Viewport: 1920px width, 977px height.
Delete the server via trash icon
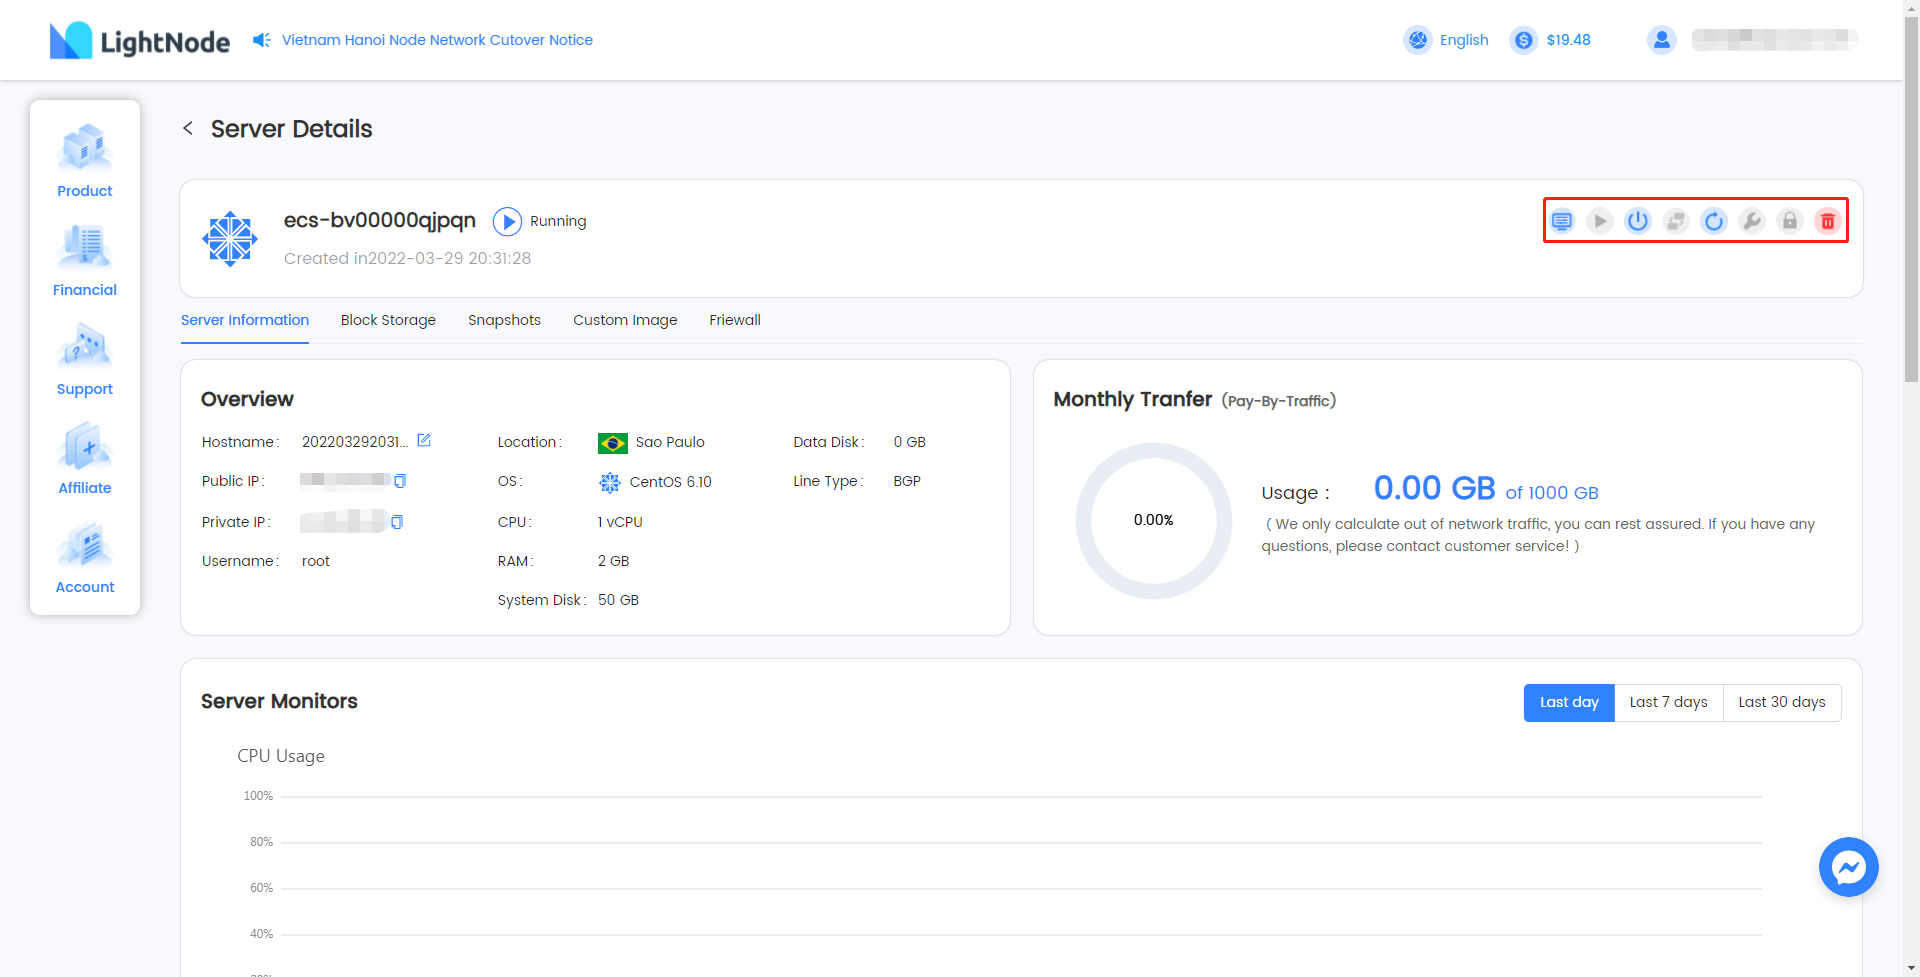1827,221
